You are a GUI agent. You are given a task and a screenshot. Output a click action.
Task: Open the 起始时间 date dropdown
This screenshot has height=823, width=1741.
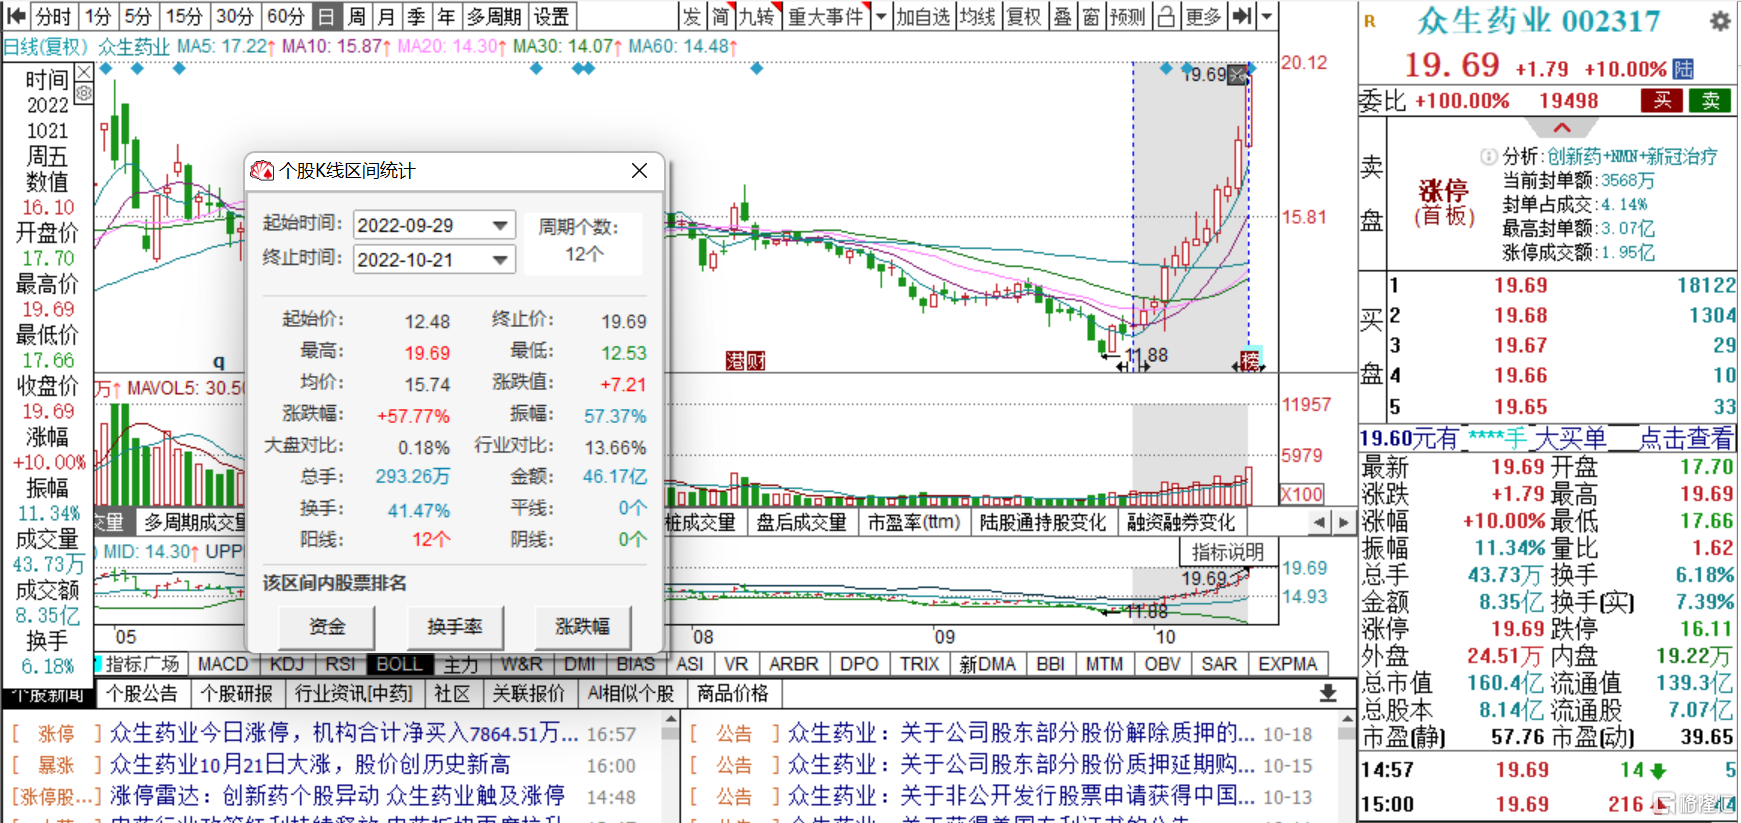500,226
